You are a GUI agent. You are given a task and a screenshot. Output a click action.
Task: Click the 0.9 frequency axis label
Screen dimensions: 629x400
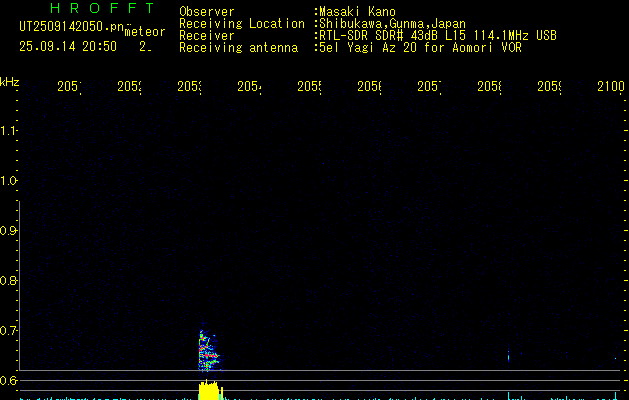coord(8,231)
